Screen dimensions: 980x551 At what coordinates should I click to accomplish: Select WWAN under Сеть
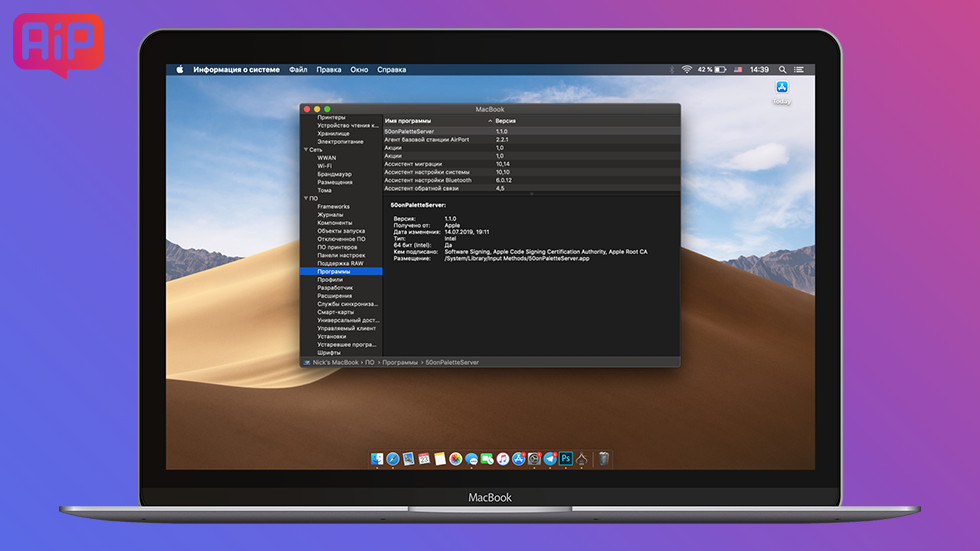(326, 157)
